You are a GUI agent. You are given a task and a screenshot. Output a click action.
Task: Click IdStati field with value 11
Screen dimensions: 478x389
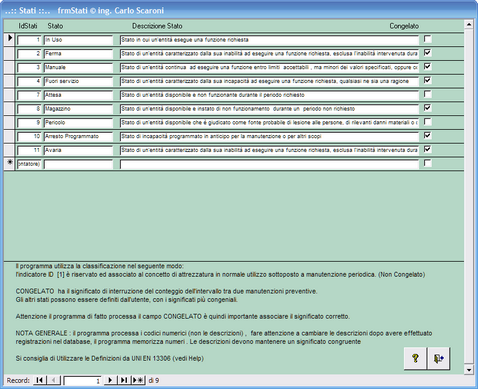[29, 150]
